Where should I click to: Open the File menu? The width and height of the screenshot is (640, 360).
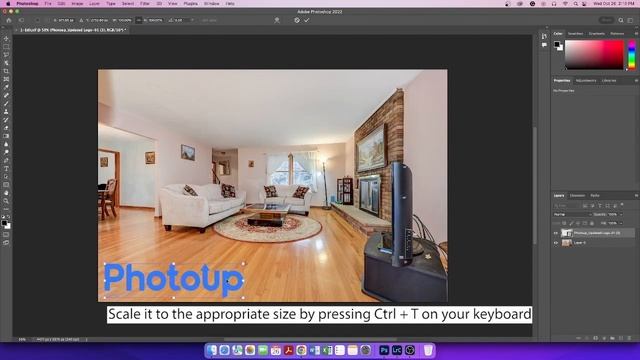pyautogui.click(x=48, y=3)
